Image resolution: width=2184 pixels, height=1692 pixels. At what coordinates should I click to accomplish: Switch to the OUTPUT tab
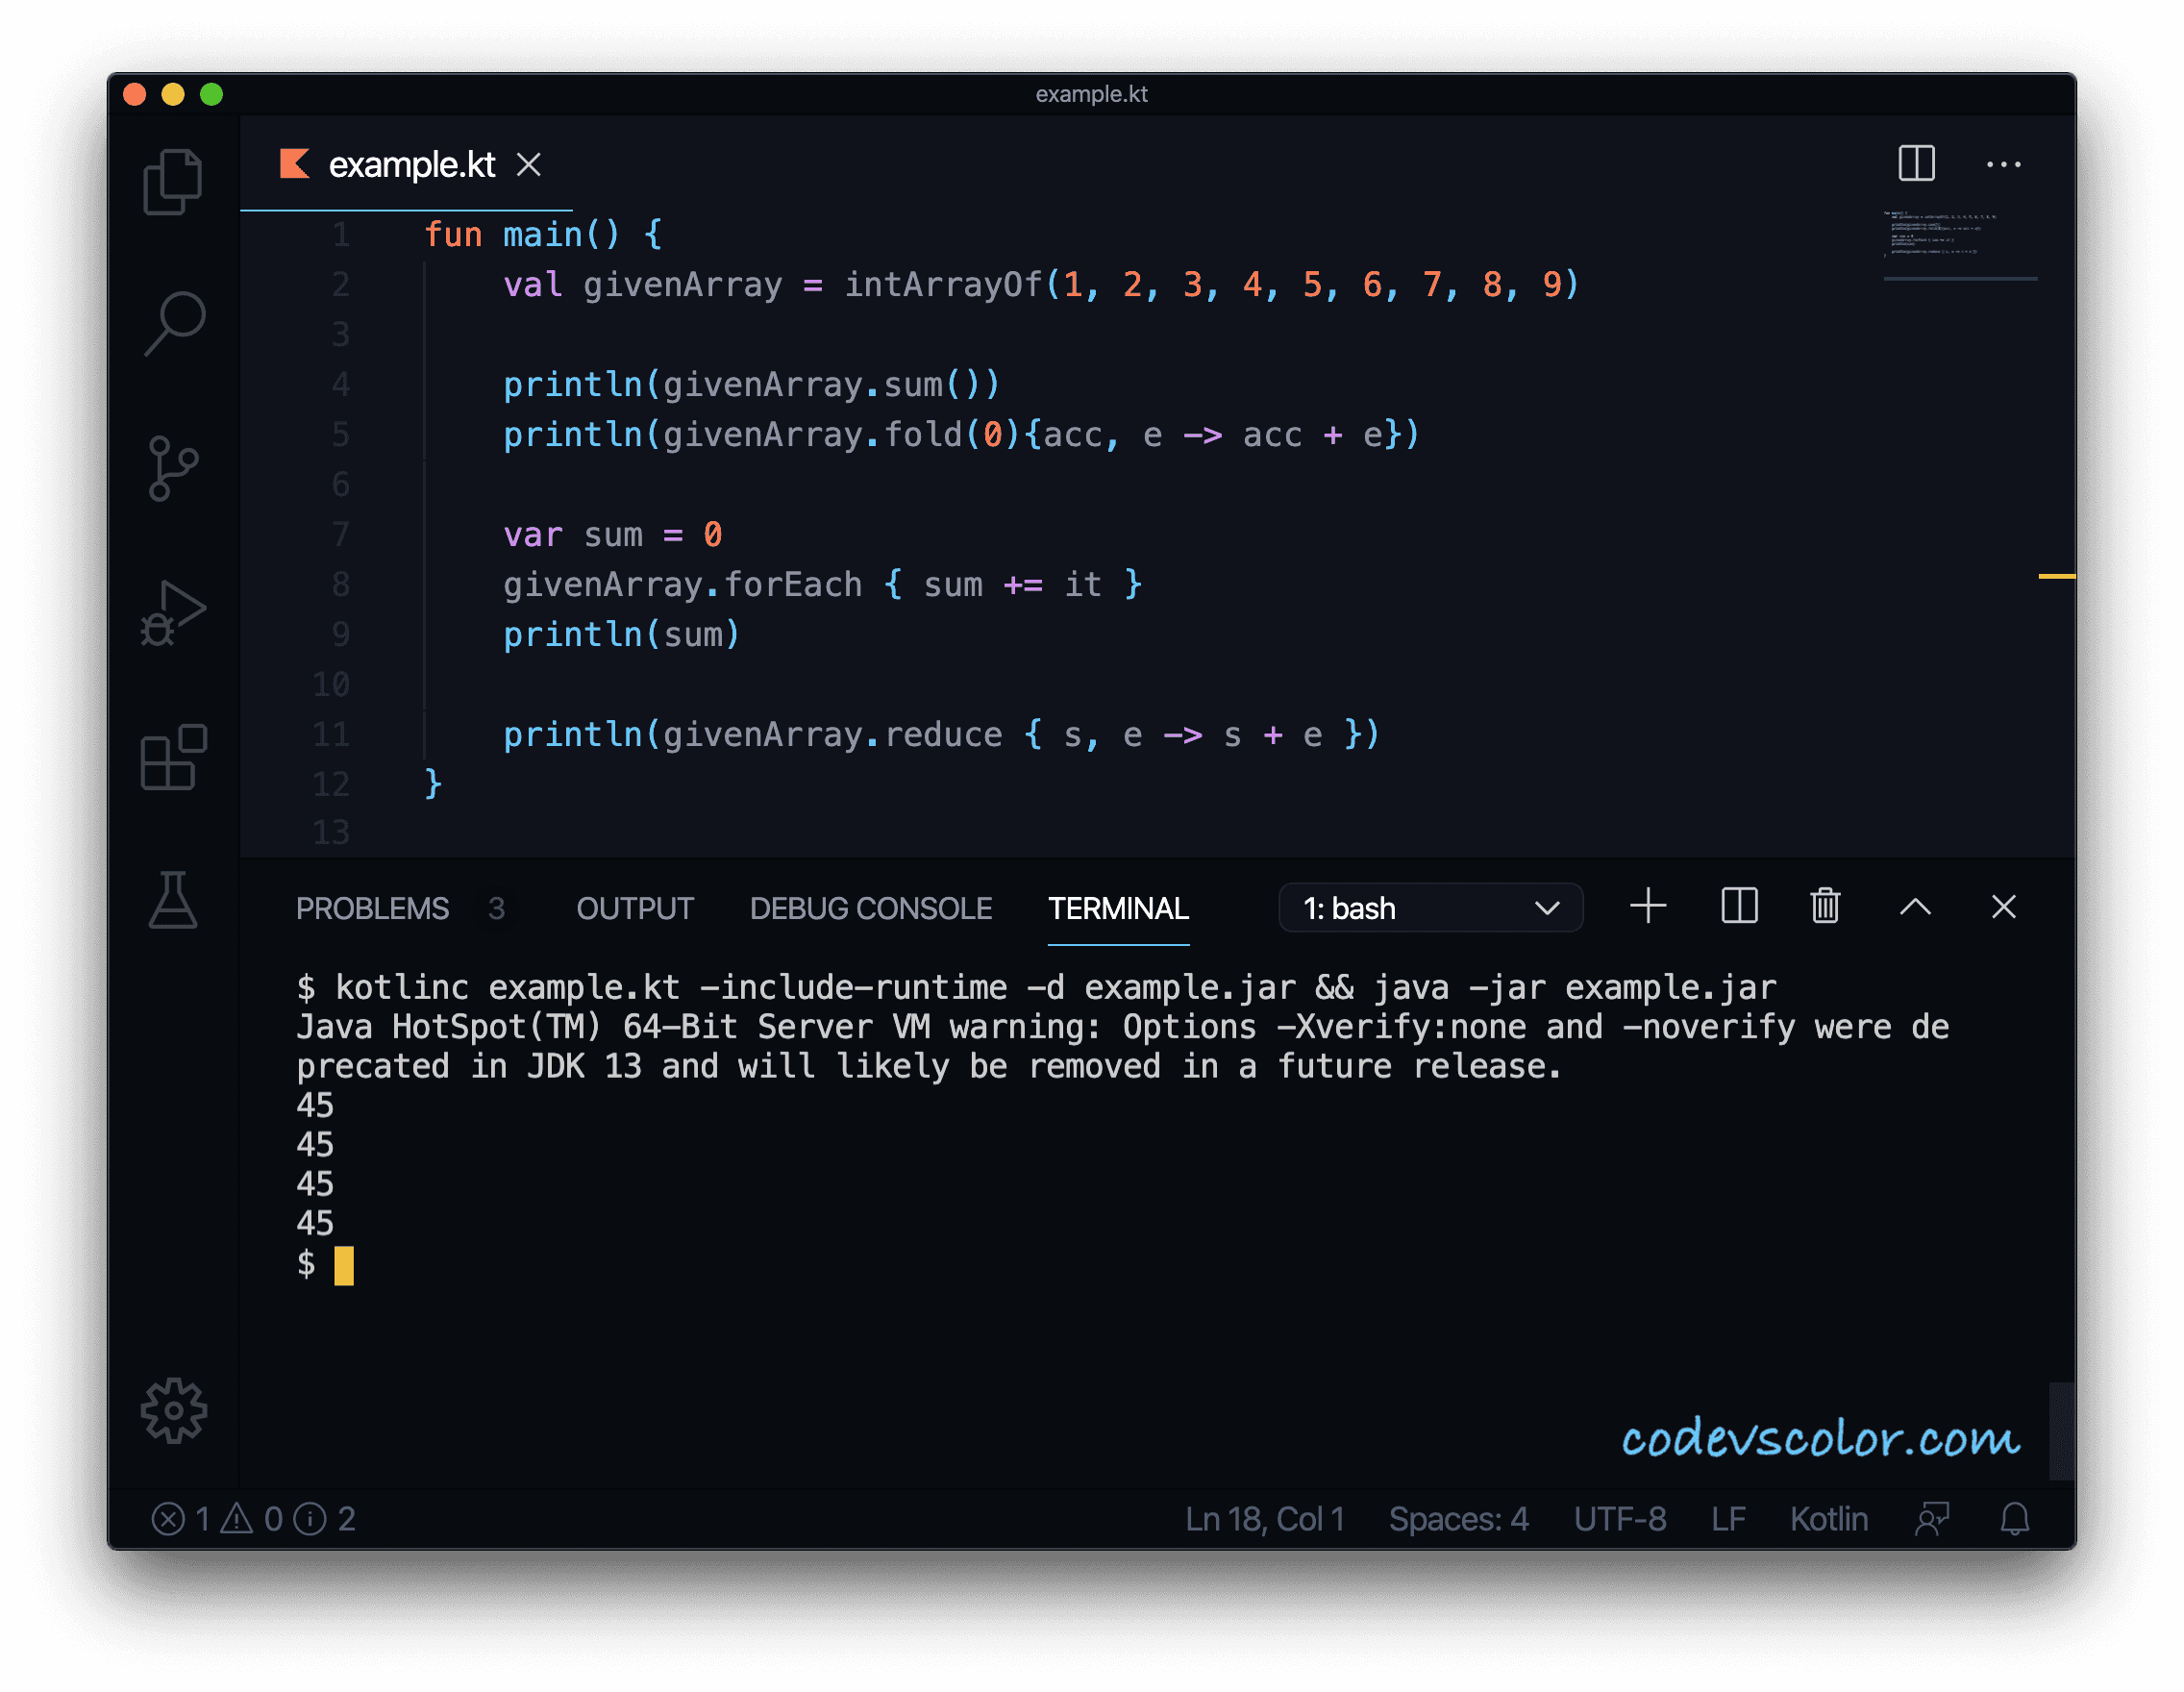click(635, 909)
